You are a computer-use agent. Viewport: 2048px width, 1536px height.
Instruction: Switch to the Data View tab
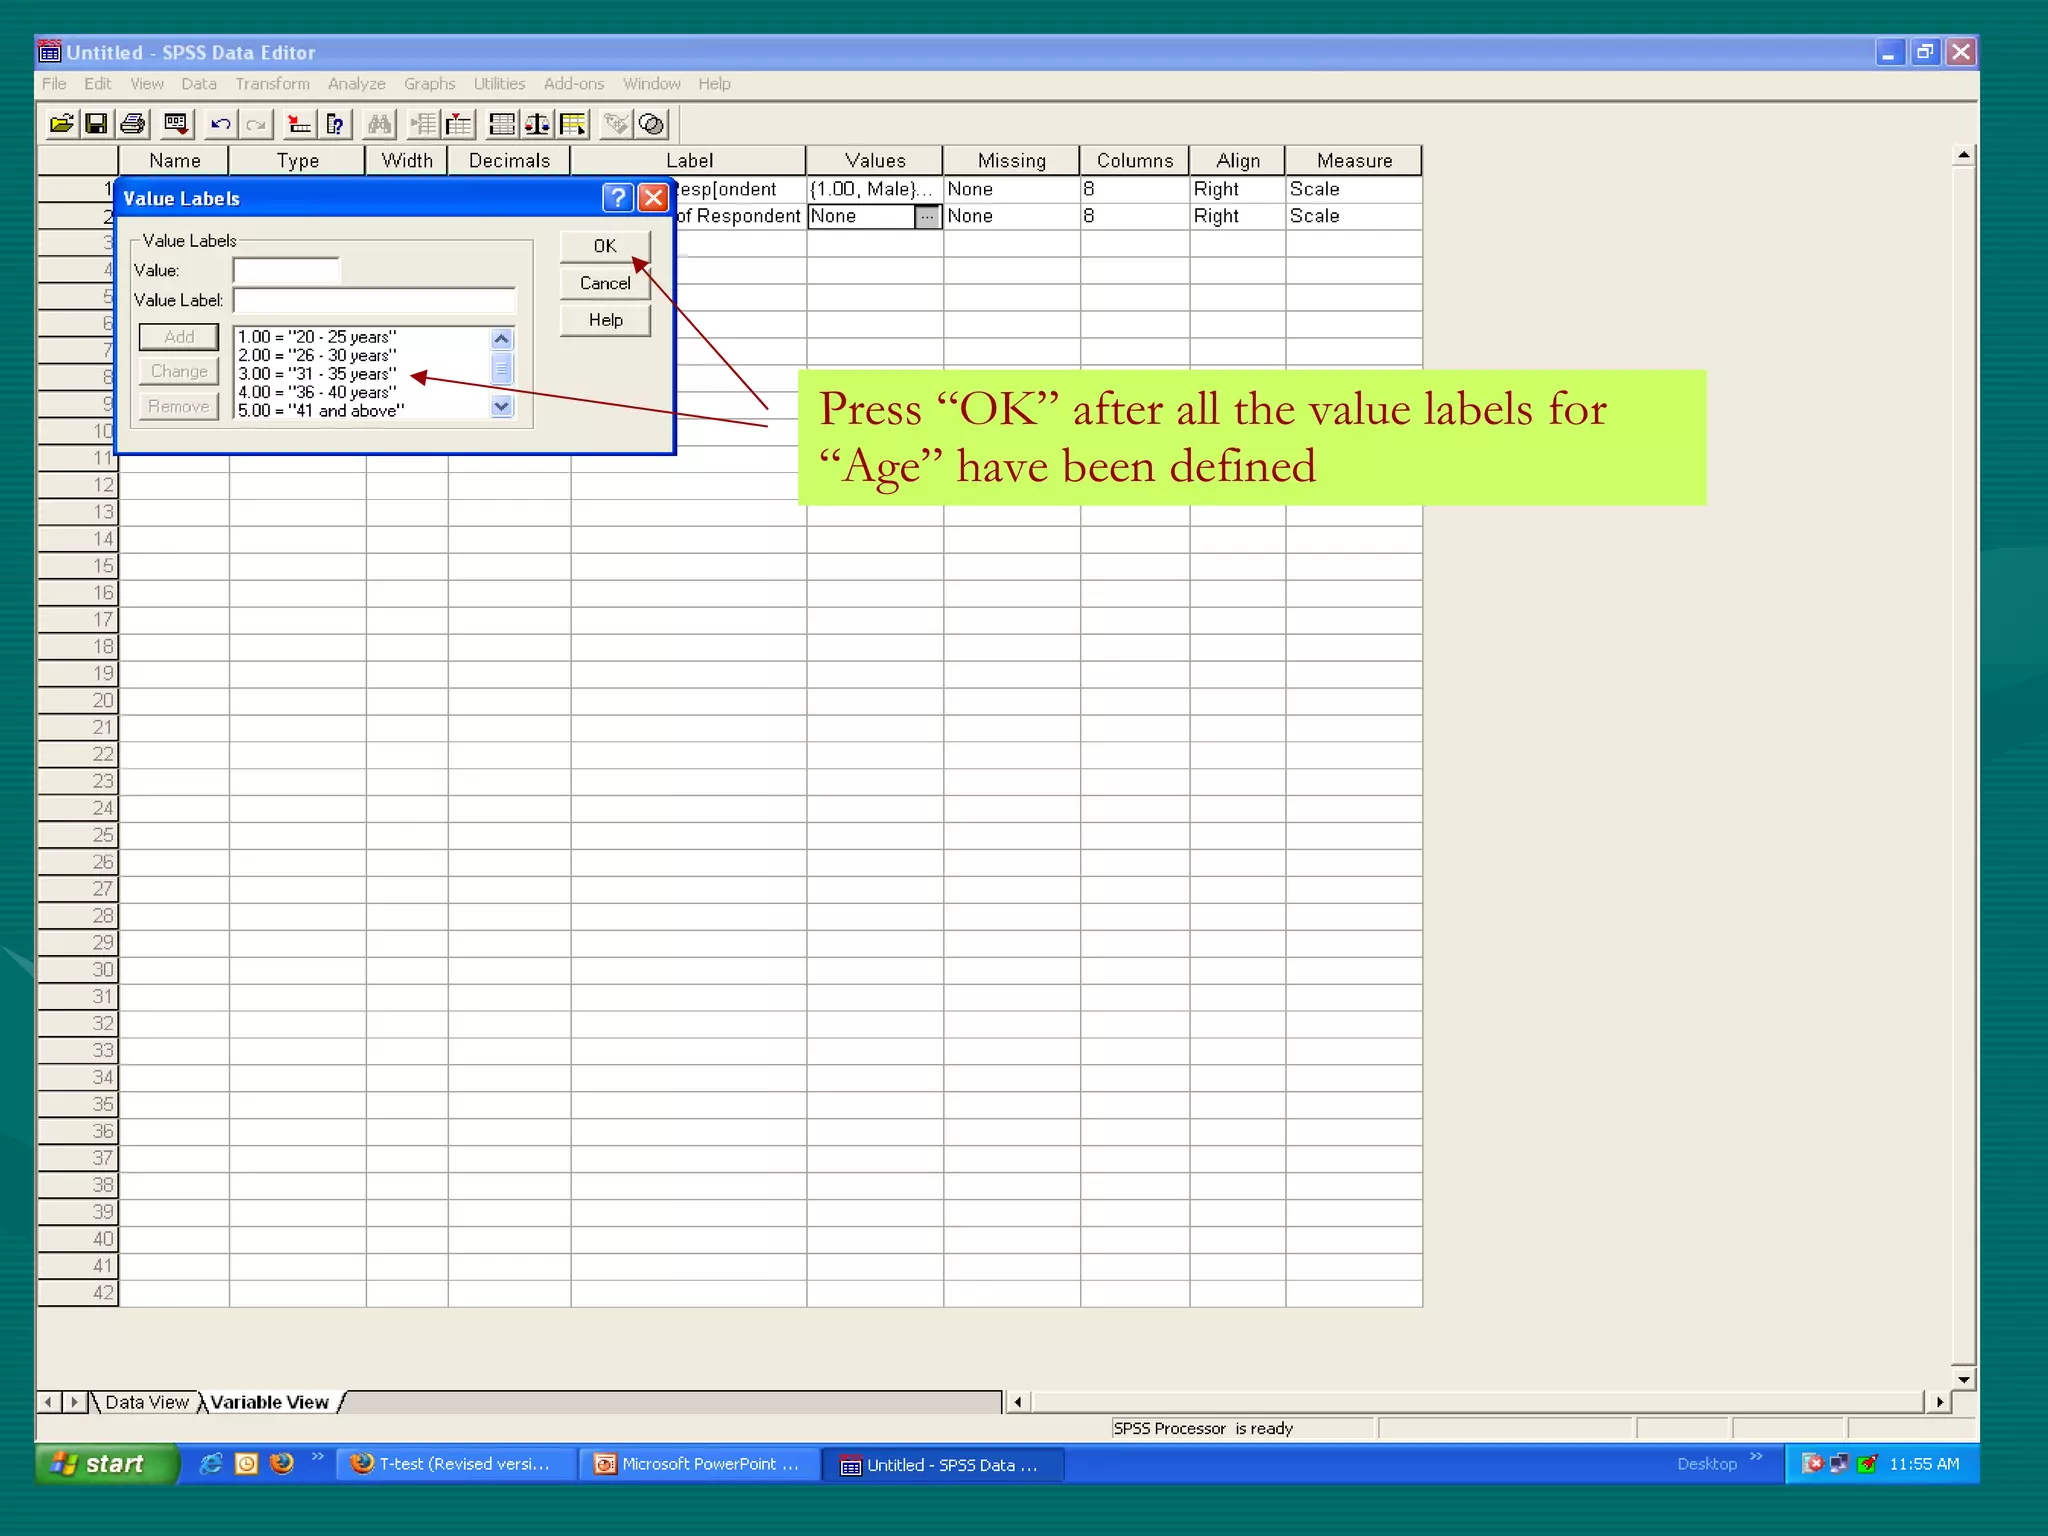point(146,1402)
